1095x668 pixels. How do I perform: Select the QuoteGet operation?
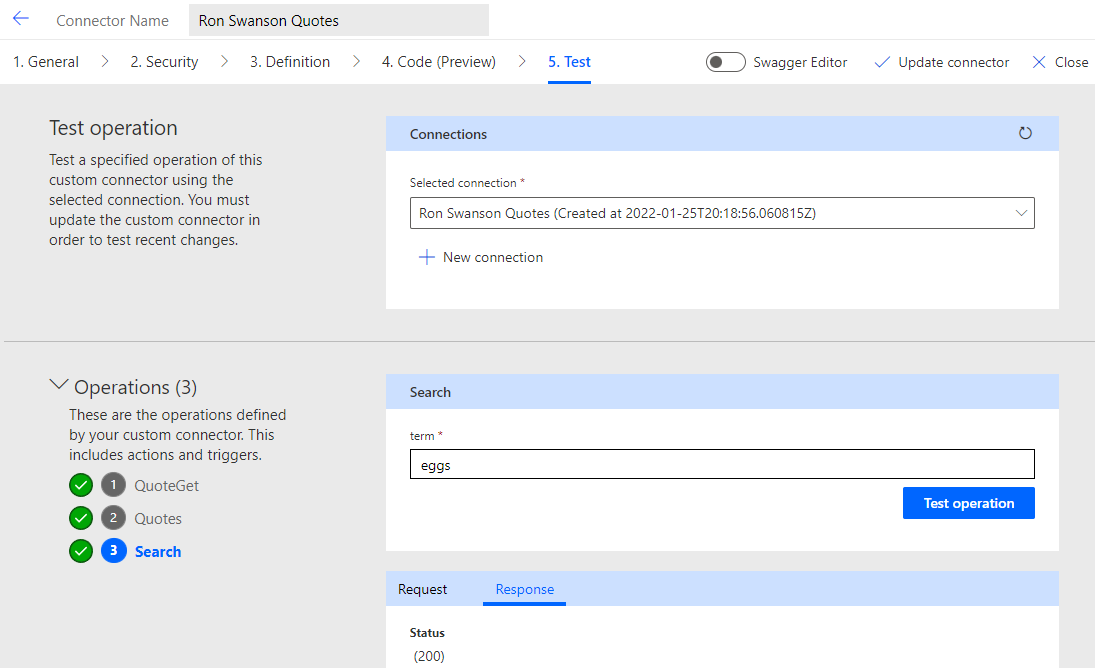(x=166, y=486)
